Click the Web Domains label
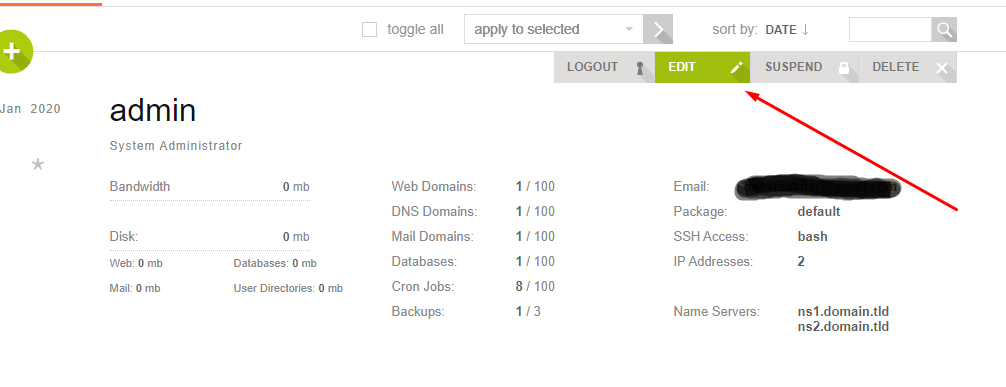The height and width of the screenshot is (387, 1006). (434, 187)
